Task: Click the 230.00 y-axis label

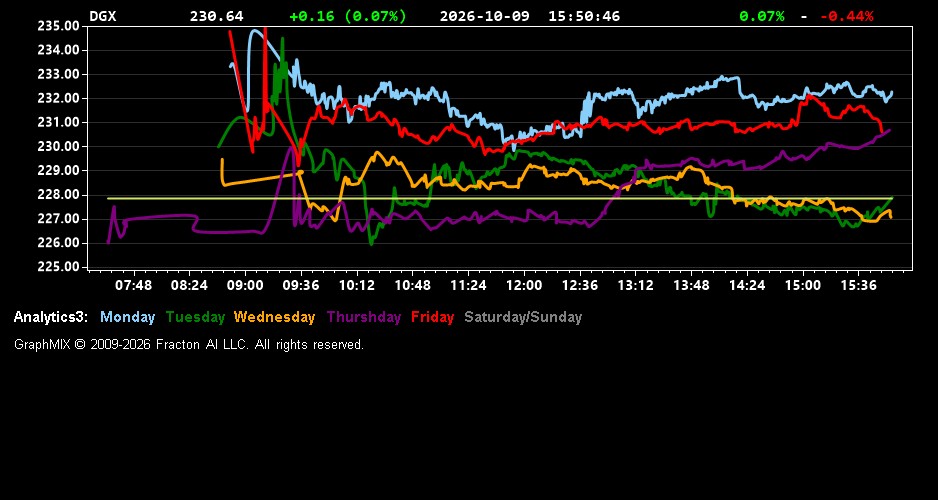Action: pyautogui.click(x=58, y=147)
